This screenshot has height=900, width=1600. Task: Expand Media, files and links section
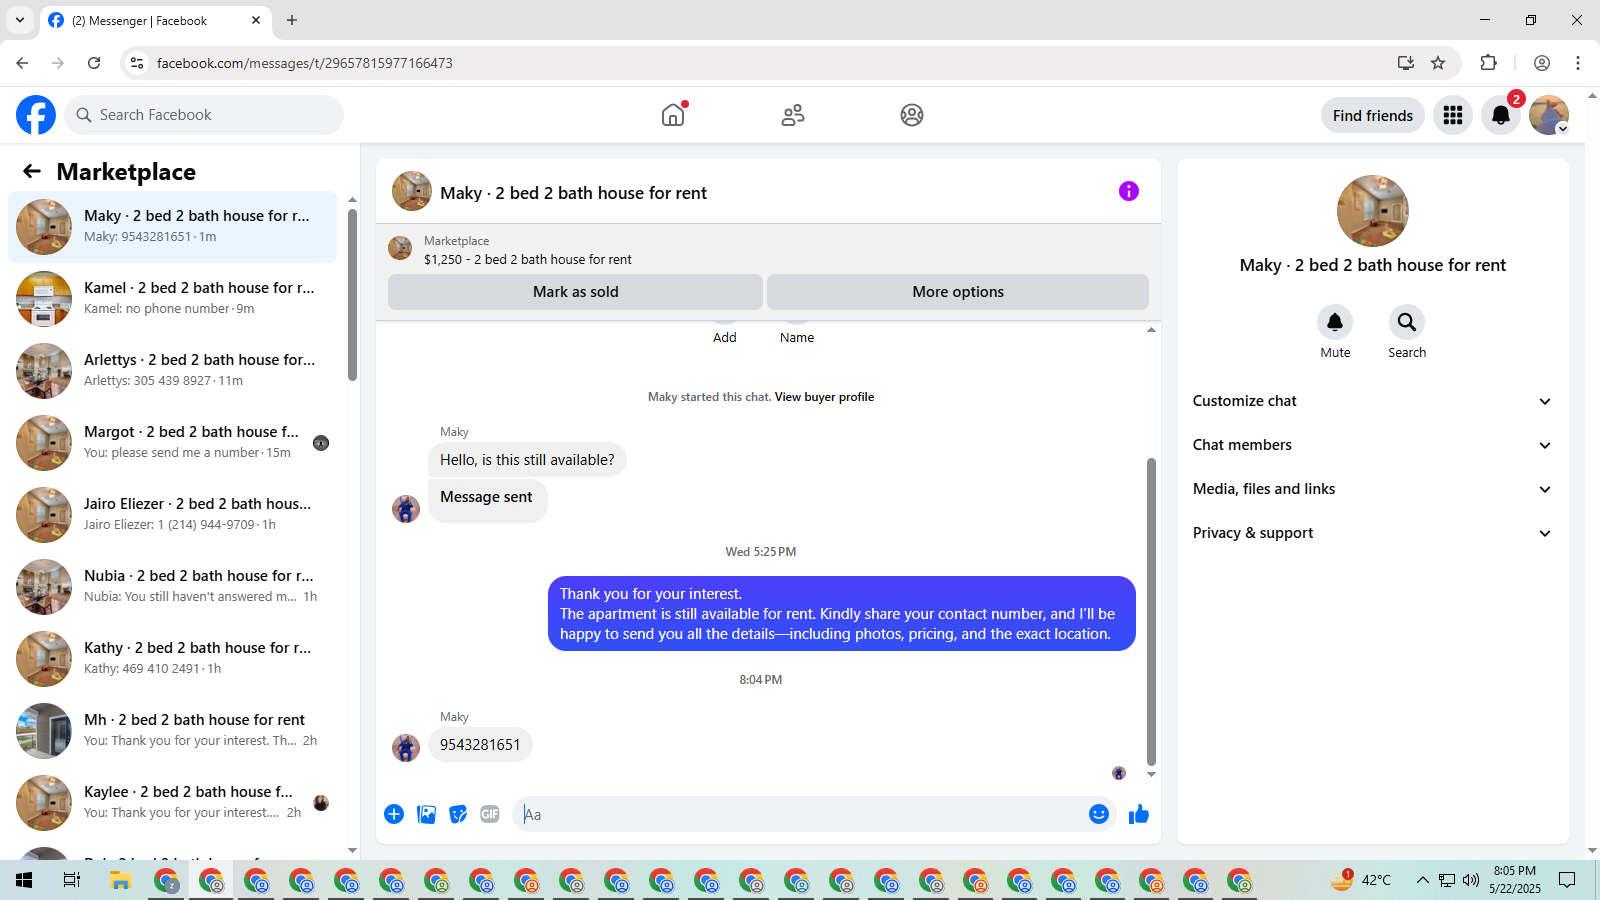click(1372, 489)
